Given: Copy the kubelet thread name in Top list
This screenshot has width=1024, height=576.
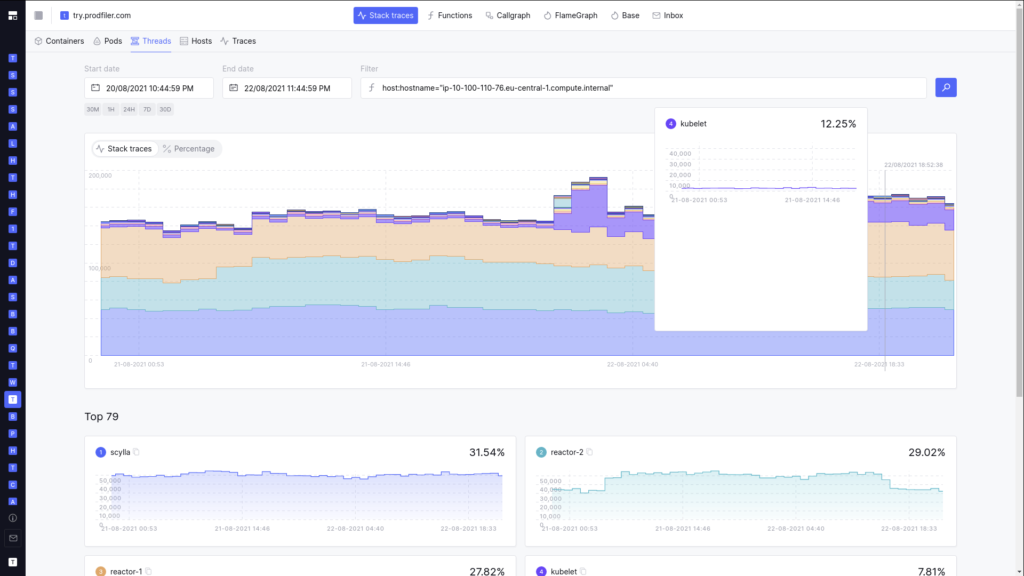Looking at the screenshot, I should click(x=583, y=571).
